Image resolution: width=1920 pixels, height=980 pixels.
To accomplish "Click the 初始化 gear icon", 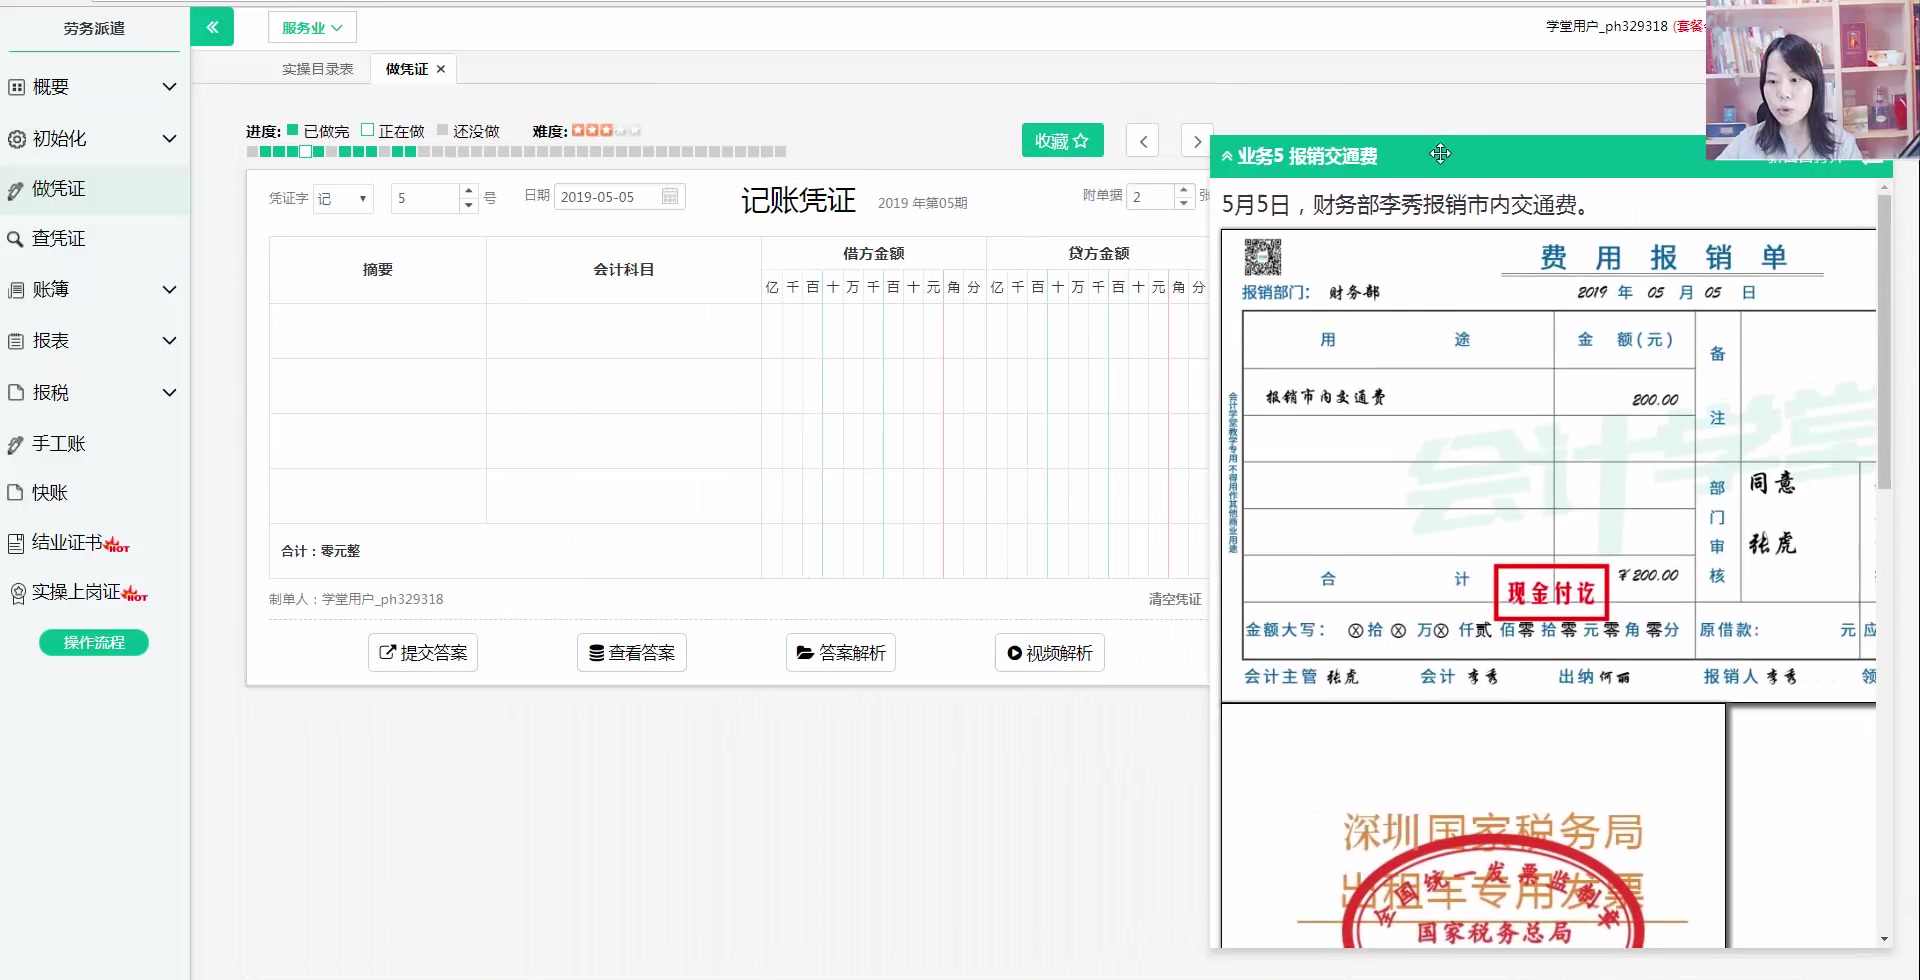I will (16, 139).
